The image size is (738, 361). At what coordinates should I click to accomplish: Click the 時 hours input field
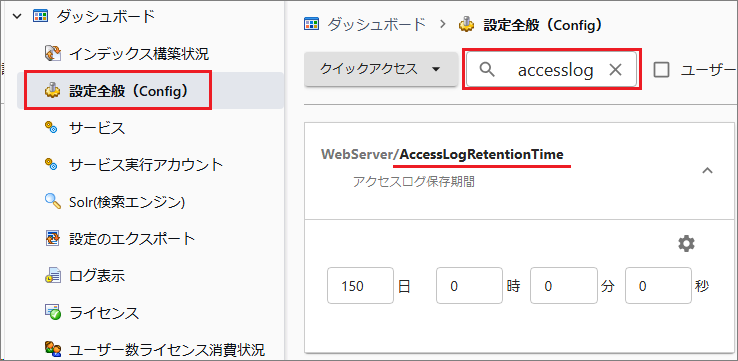tap(469, 286)
